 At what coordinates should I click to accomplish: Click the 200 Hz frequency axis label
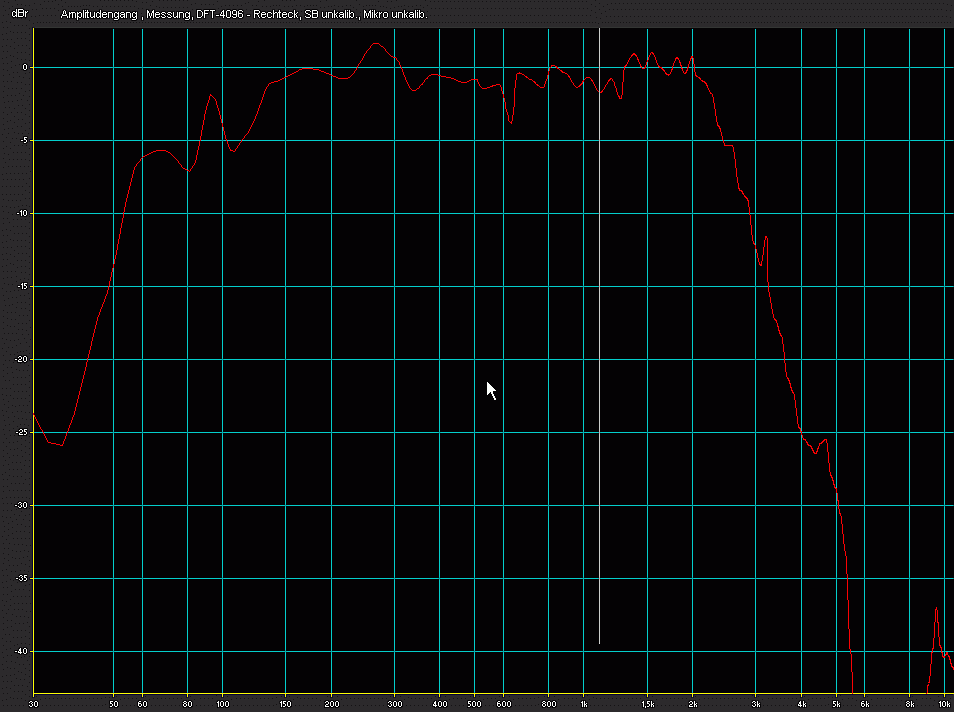pyautogui.click(x=331, y=703)
